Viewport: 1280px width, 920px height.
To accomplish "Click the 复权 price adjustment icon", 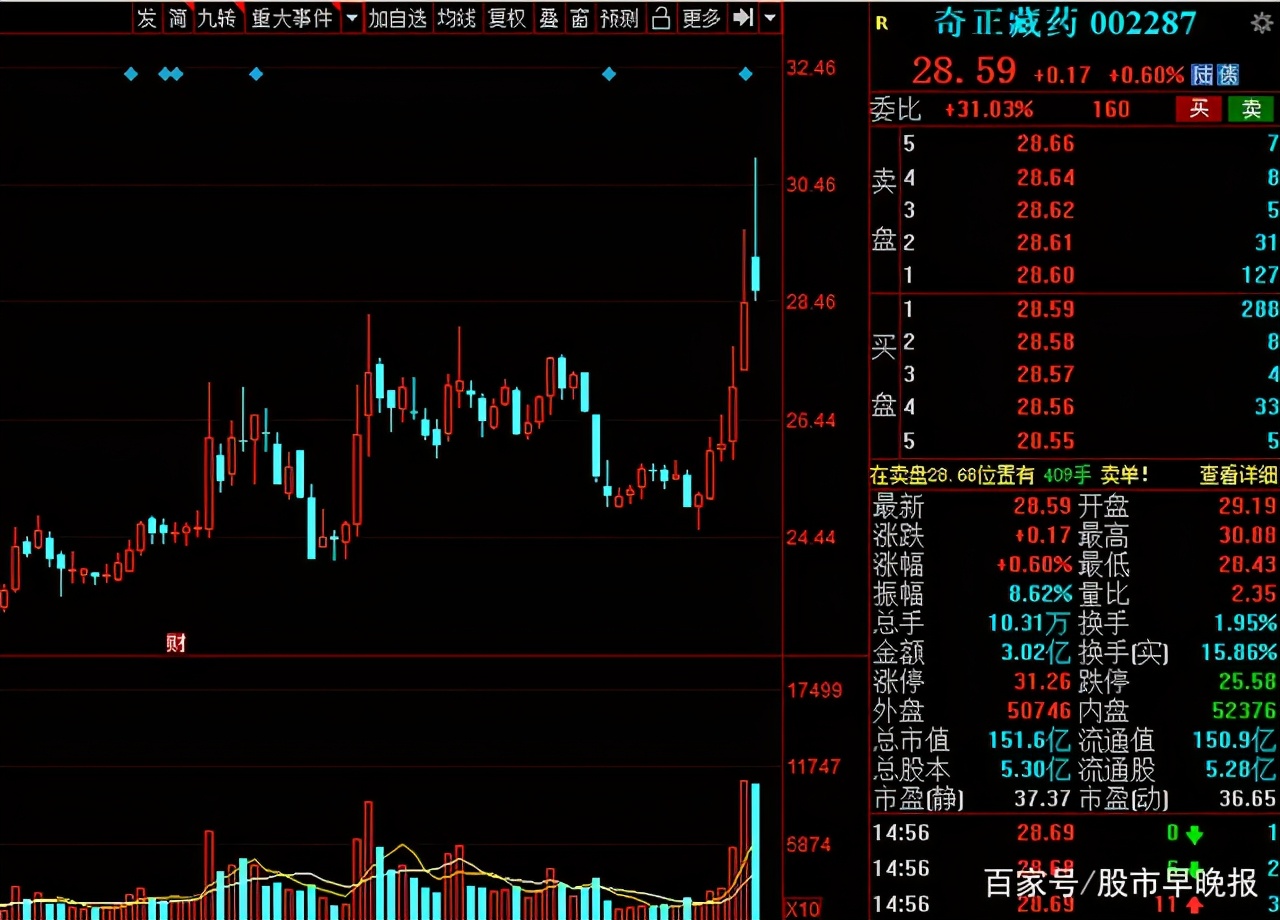I will (x=507, y=17).
